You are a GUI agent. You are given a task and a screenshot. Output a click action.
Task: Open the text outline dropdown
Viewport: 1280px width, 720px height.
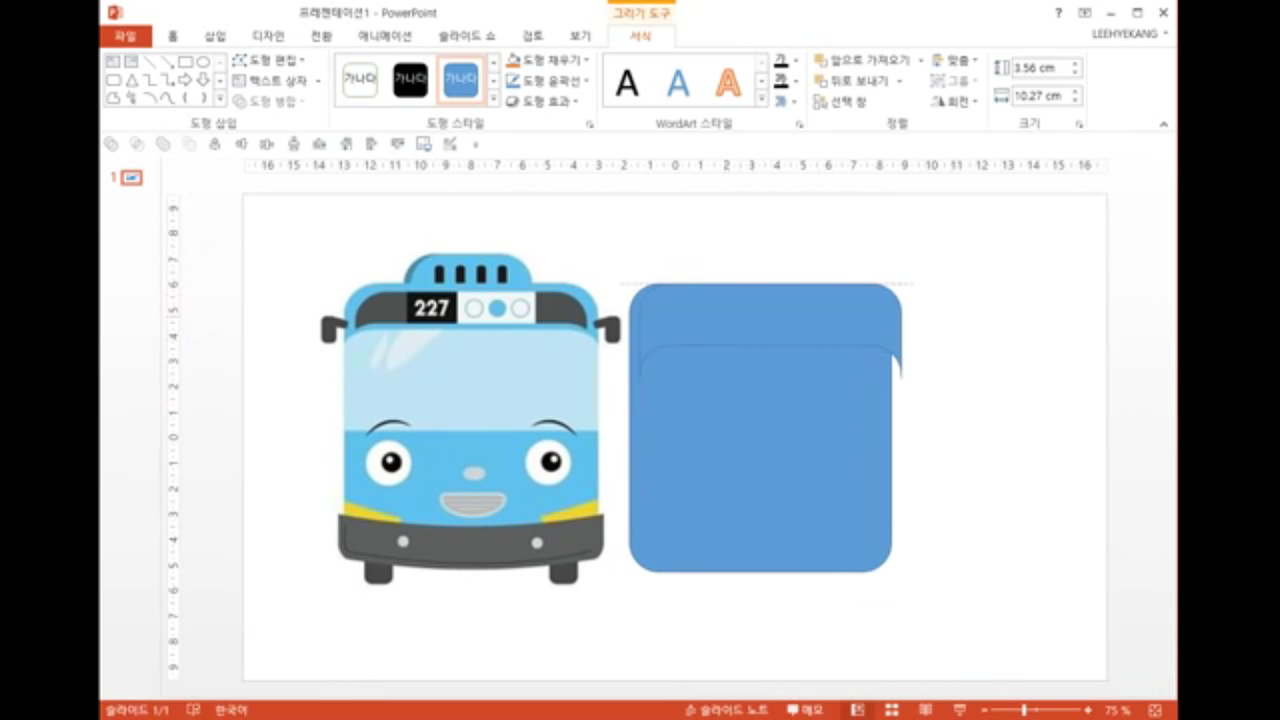[796, 81]
